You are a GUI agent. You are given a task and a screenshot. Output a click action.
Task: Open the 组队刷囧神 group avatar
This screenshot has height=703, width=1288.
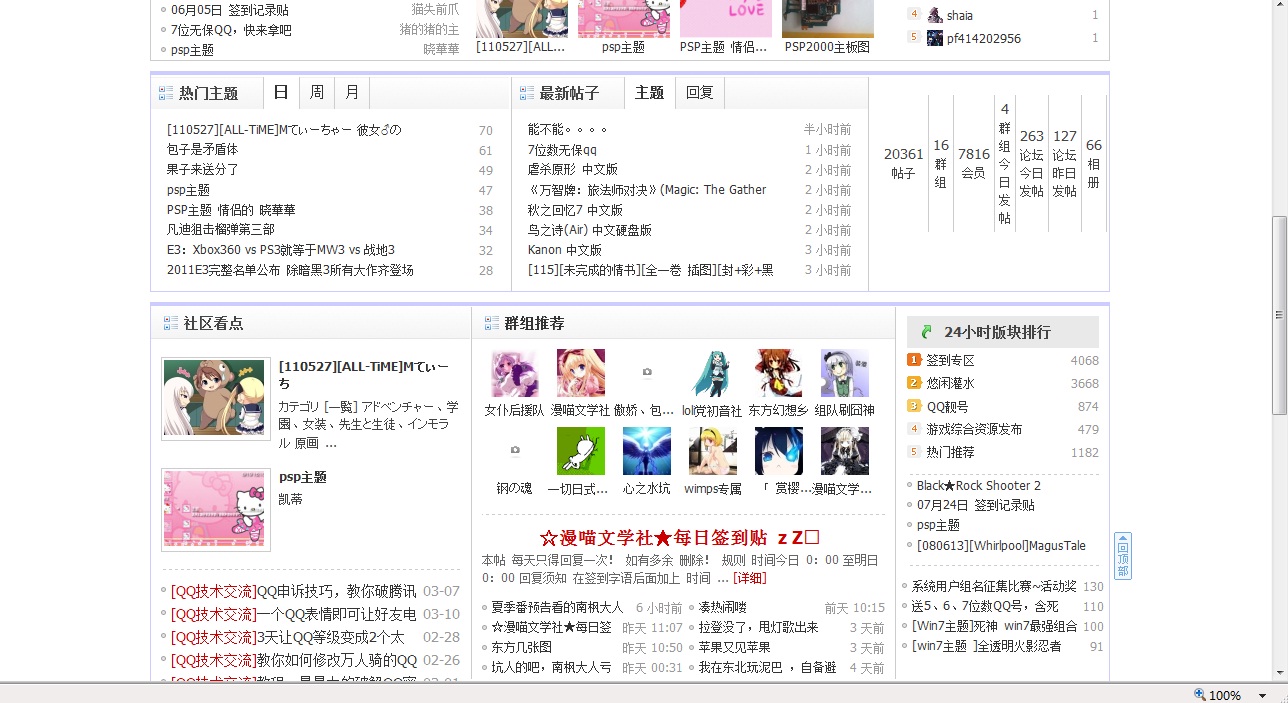(x=845, y=373)
